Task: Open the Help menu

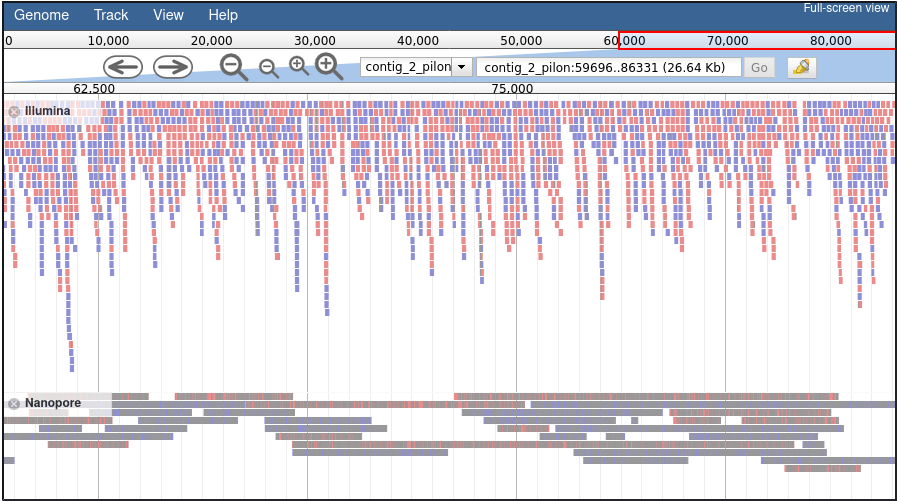Action: [x=223, y=15]
